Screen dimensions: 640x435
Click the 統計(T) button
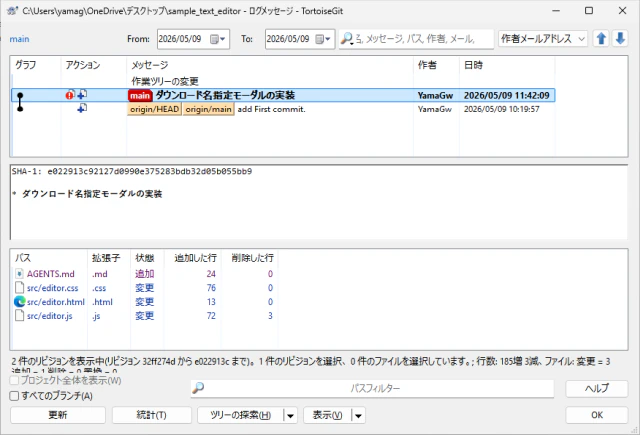pos(151,415)
